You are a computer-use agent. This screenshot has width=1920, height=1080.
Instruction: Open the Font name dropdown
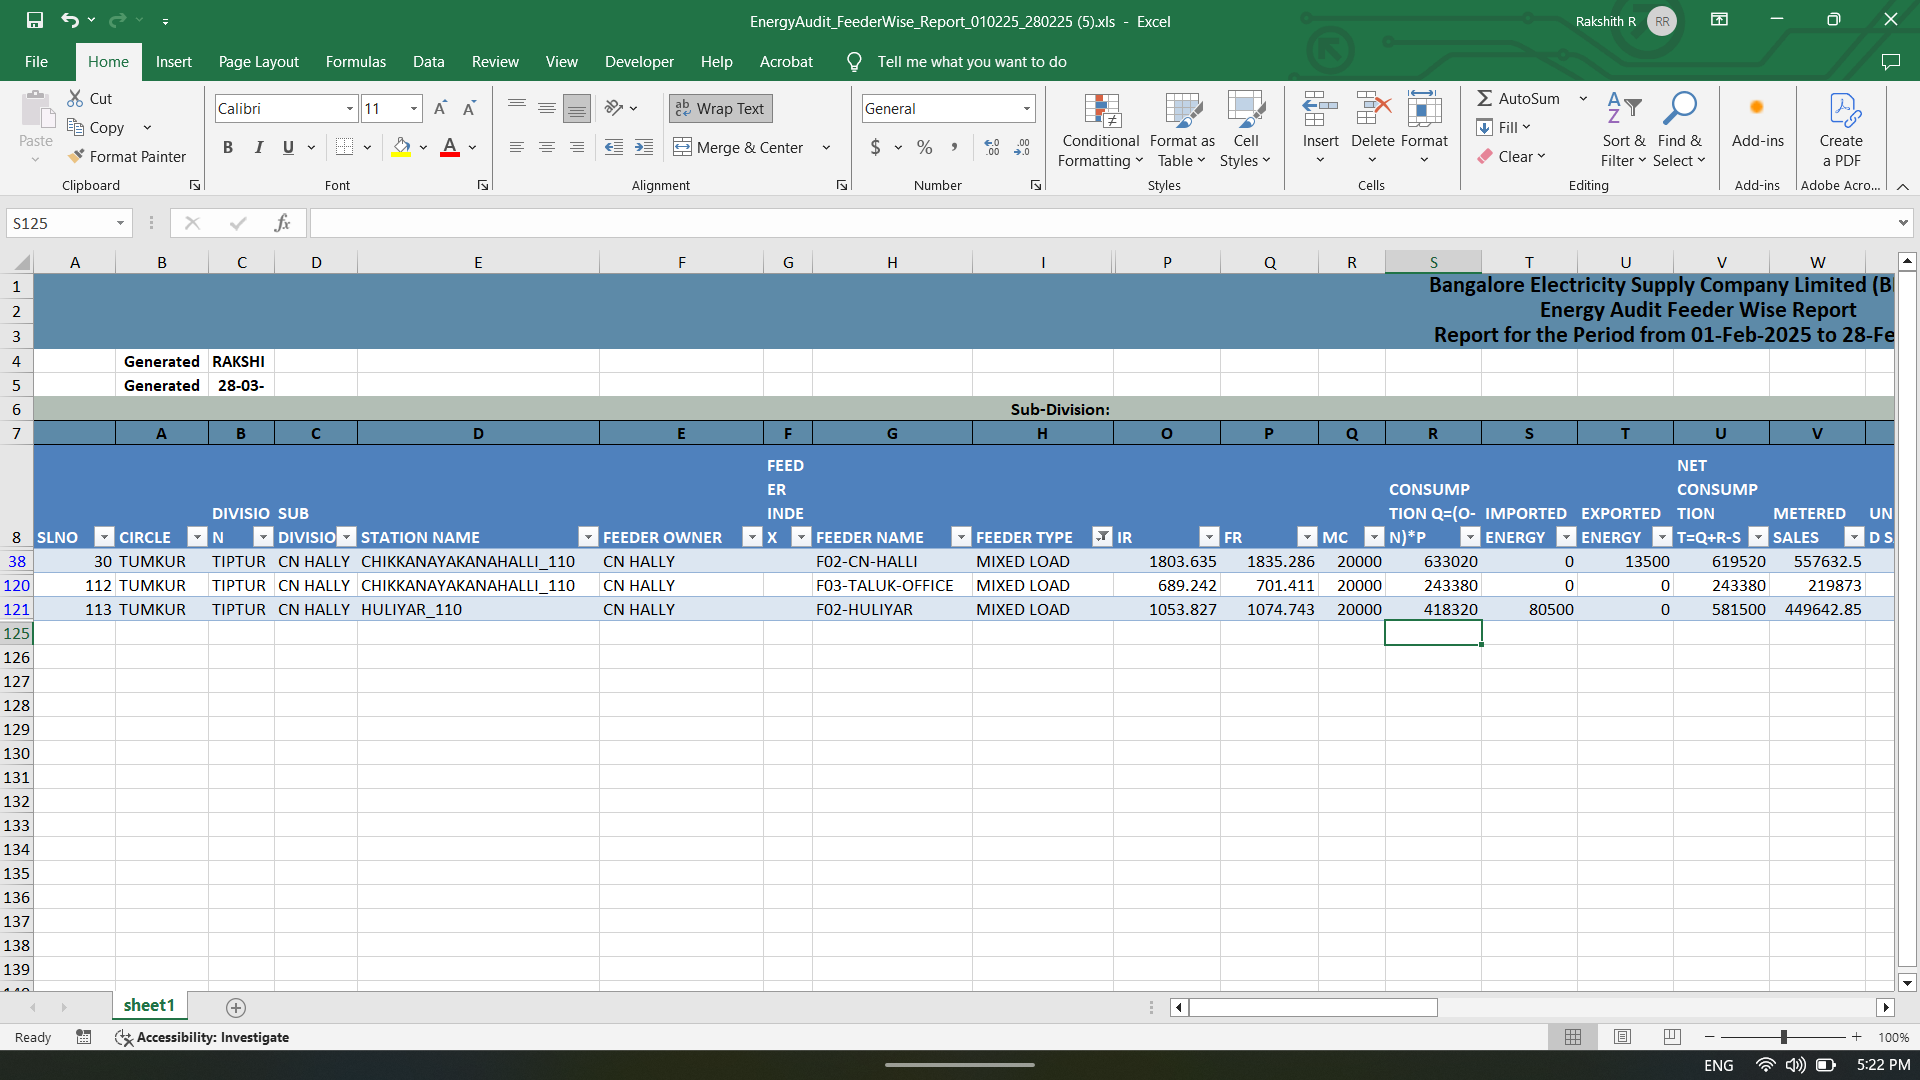pos(350,108)
